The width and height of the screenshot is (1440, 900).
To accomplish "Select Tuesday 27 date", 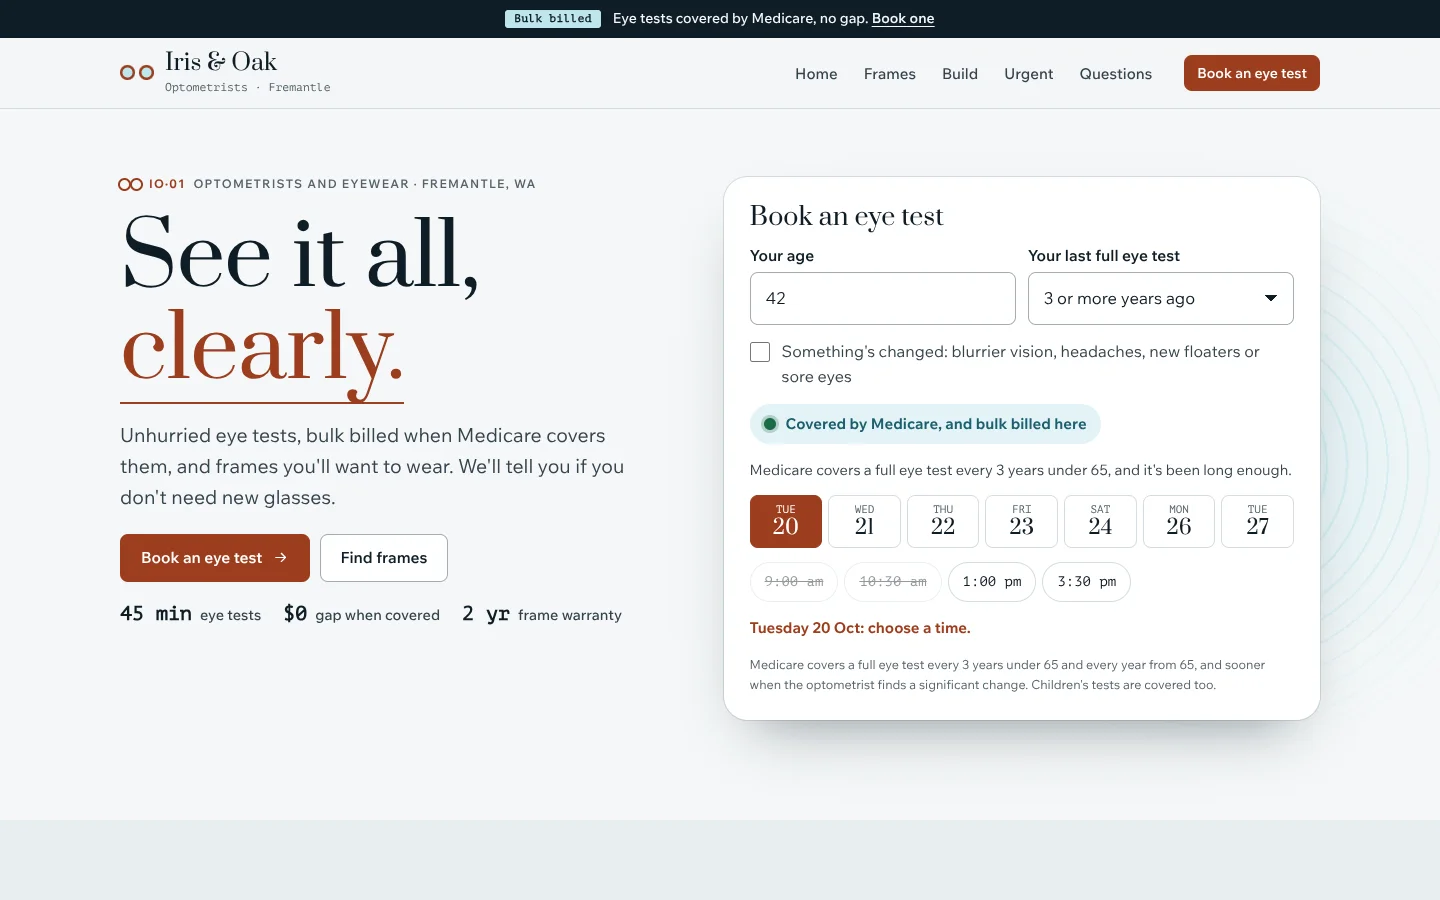I will 1257,521.
